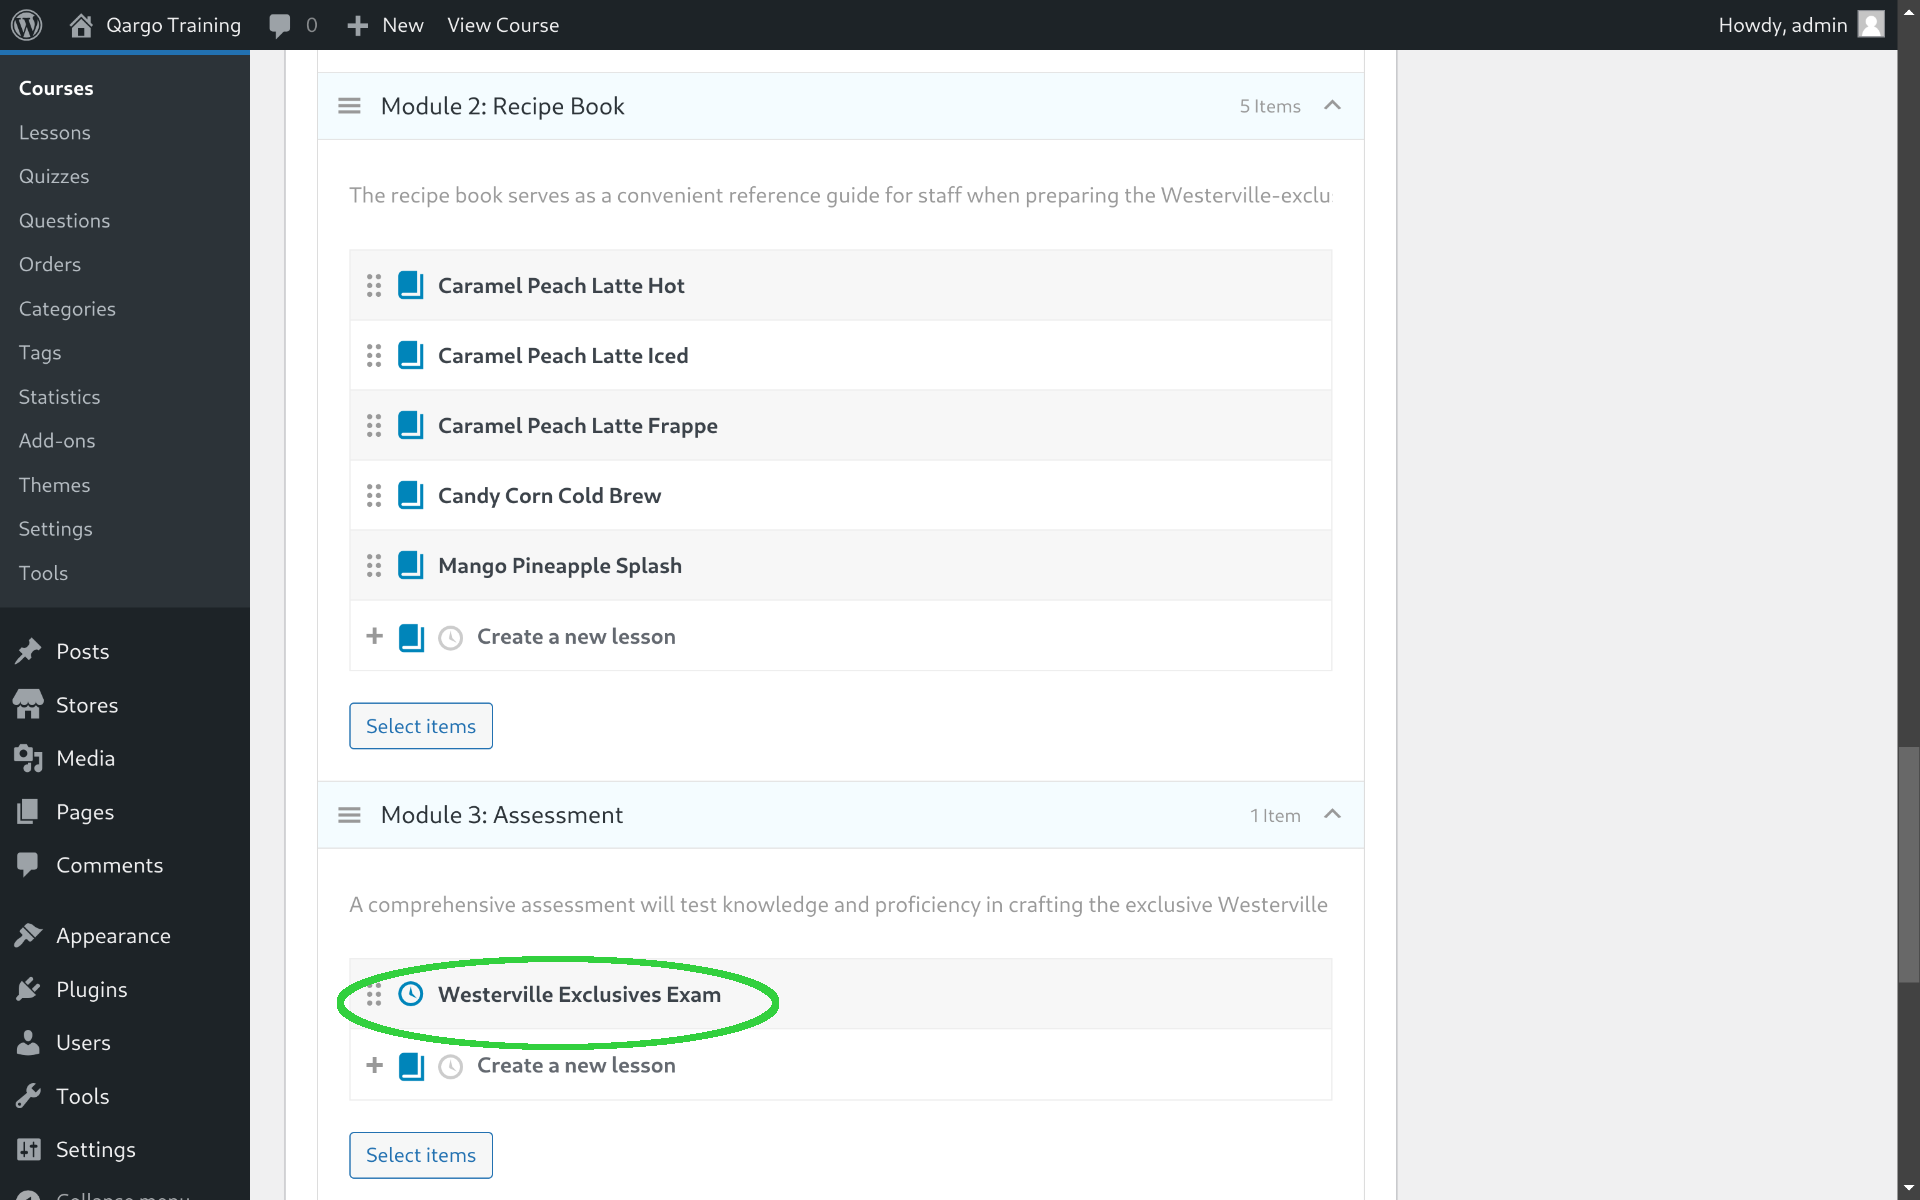Click the quiz clock icon of Westerville Exclusives Exam
Screen dimensions: 1920x1200
coord(411,994)
